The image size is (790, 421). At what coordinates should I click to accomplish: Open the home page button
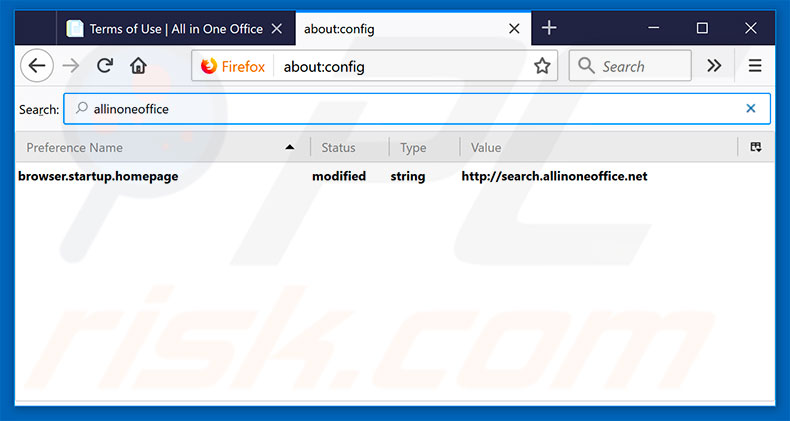pyautogui.click(x=138, y=66)
